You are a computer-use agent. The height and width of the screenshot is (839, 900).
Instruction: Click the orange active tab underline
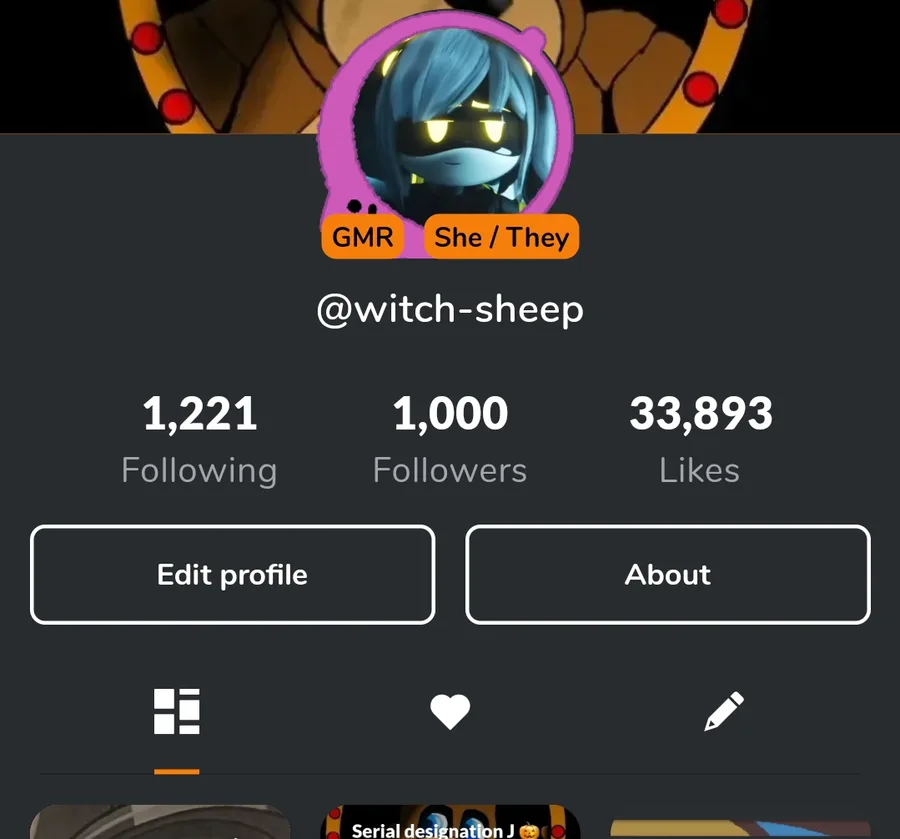177,772
